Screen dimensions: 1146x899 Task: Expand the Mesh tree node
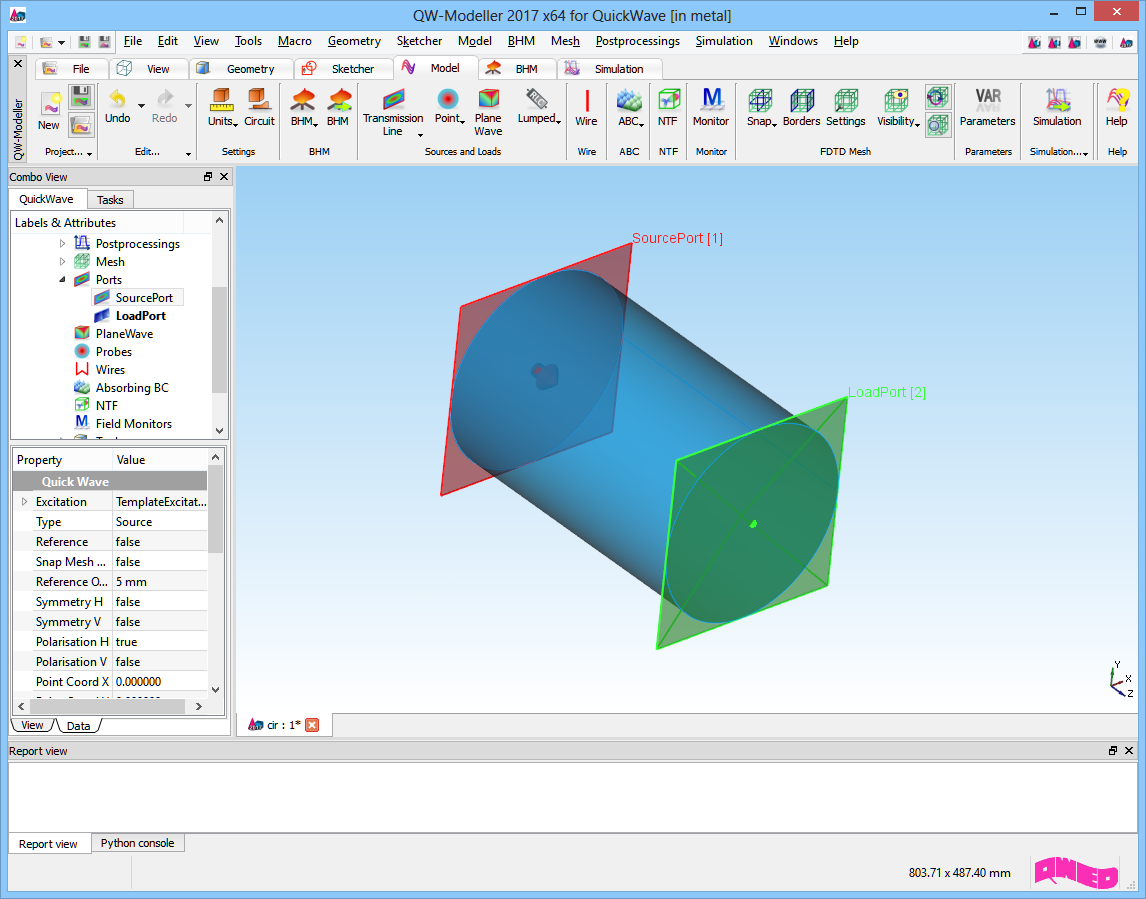[x=63, y=262]
